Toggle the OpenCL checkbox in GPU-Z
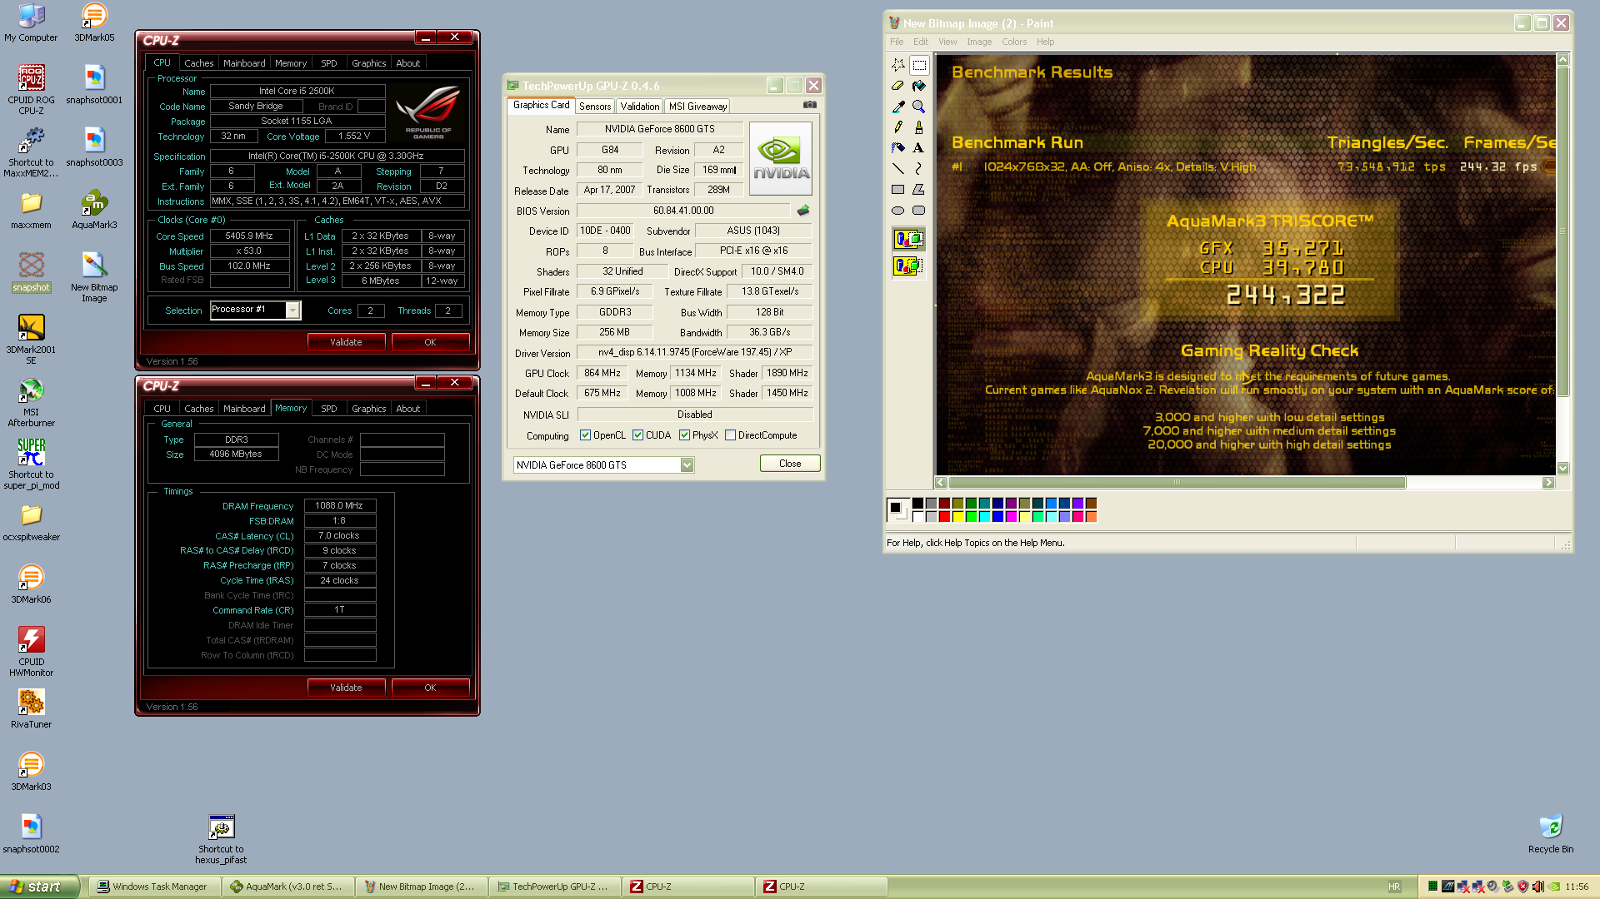1600x899 pixels. (586, 435)
